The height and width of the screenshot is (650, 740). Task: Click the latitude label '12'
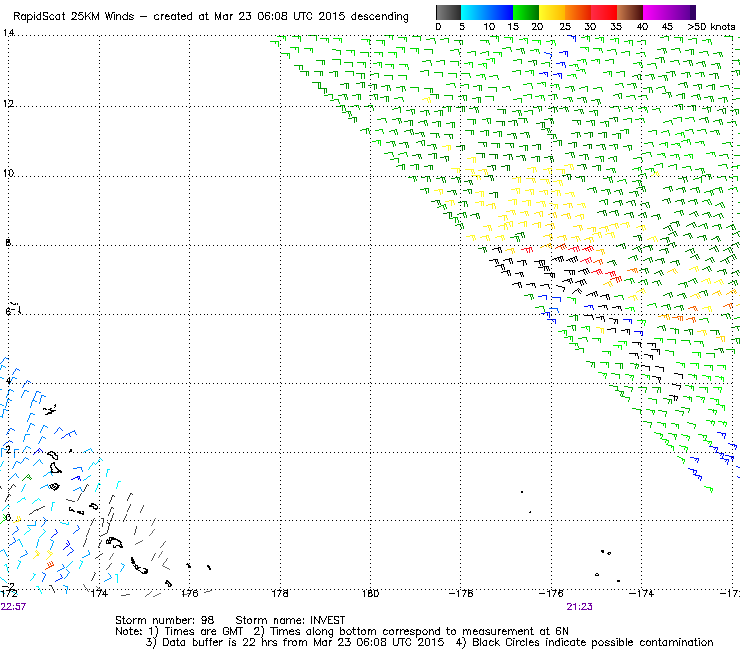8,103
